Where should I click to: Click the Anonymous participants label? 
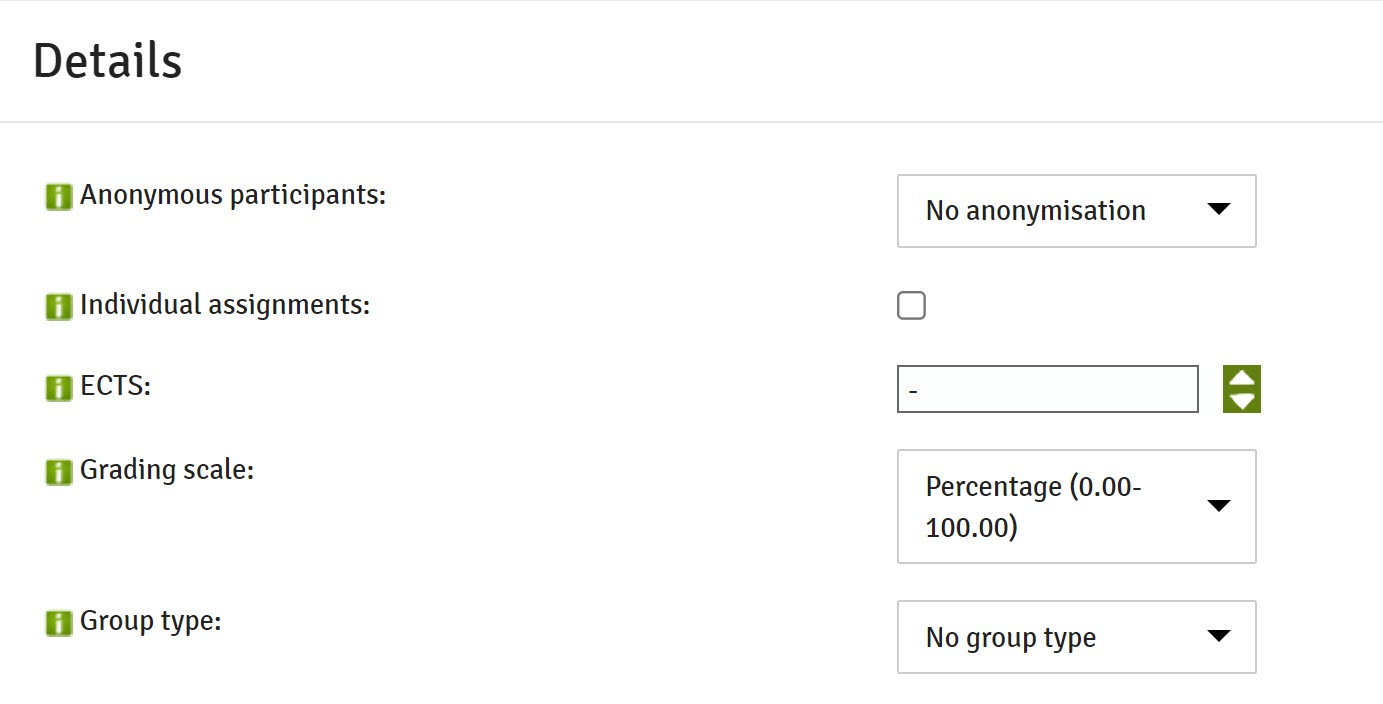pyautogui.click(x=233, y=195)
